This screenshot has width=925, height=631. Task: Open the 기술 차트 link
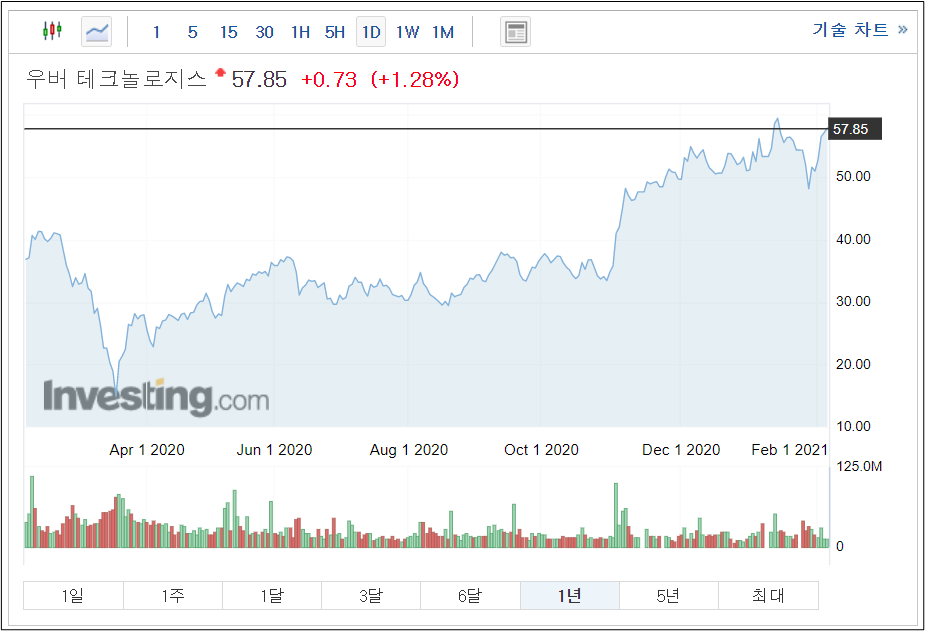pyautogui.click(x=860, y=29)
